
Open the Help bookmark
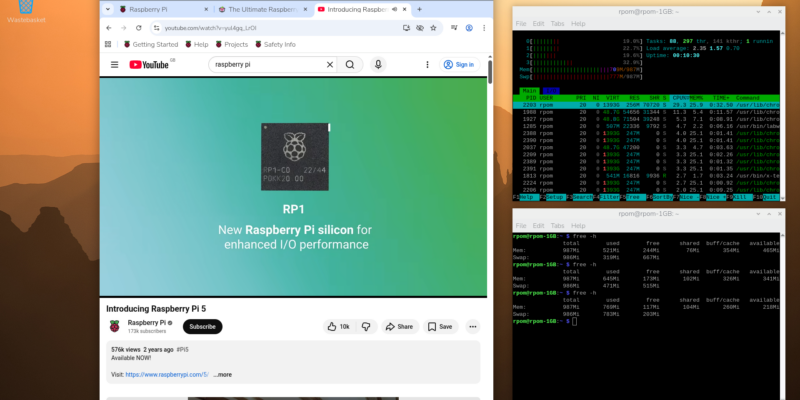[196, 44]
